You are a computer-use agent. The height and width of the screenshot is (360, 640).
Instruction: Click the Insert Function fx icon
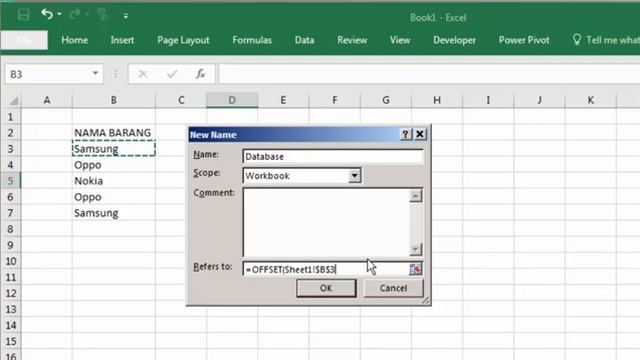click(x=200, y=74)
